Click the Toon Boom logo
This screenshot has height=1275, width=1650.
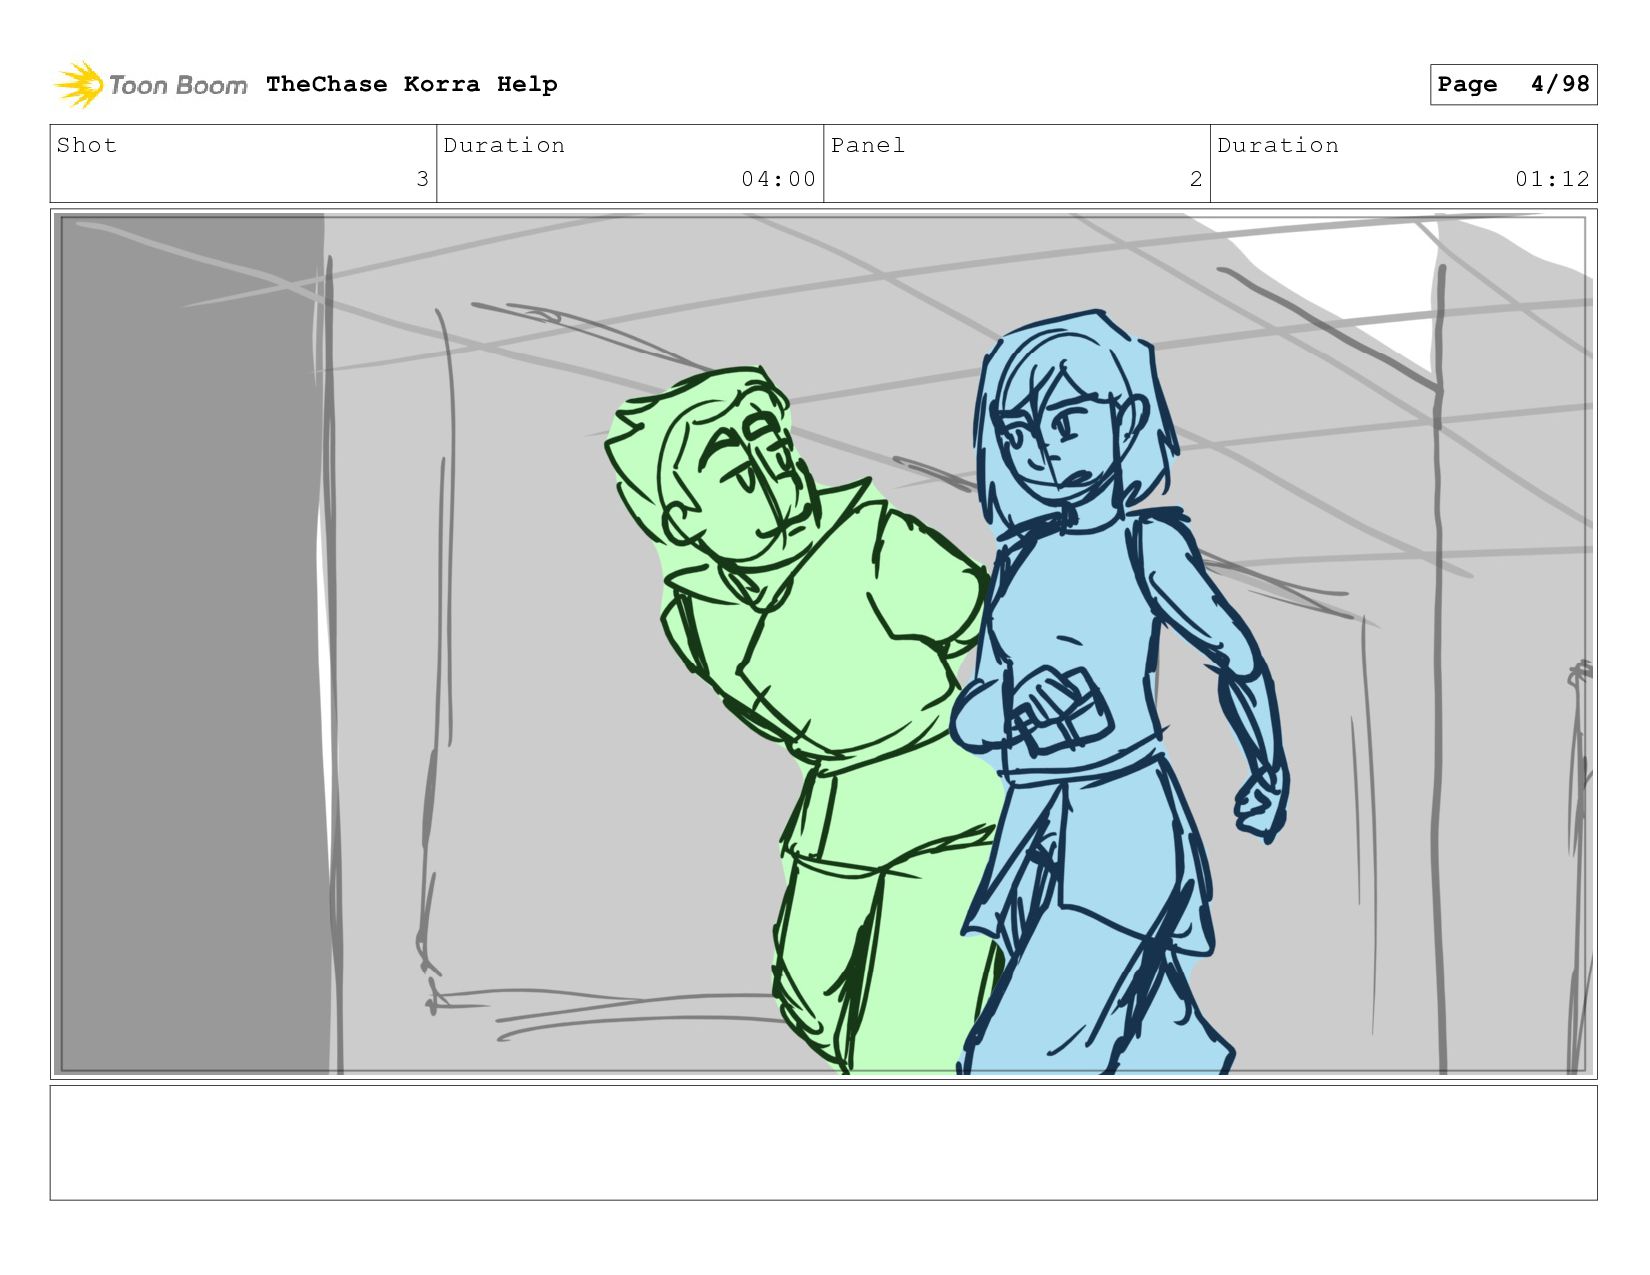(150, 85)
